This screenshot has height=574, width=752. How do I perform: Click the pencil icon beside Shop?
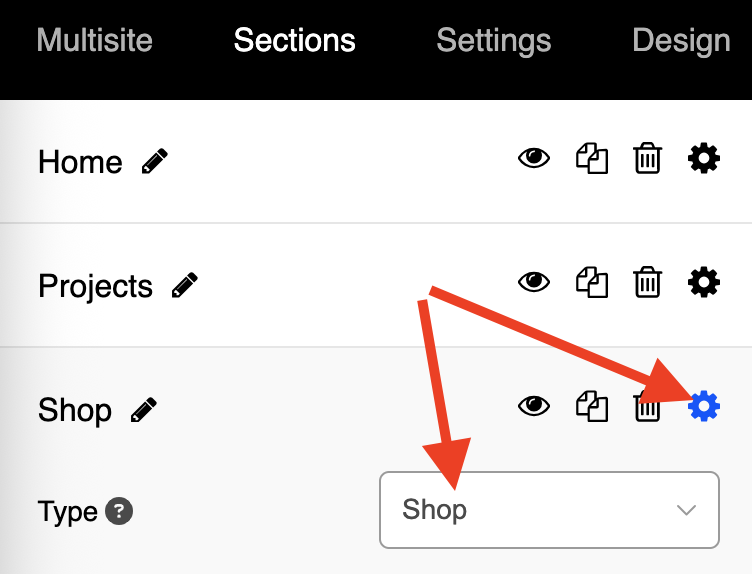click(x=144, y=410)
